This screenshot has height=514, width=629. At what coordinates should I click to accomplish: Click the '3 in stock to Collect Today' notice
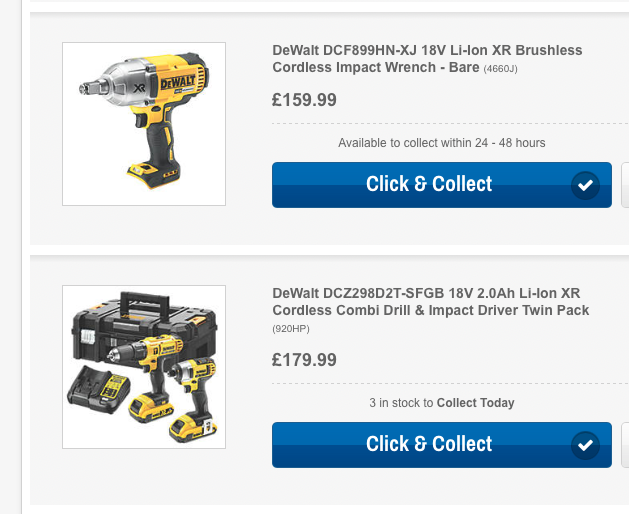pyautogui.click(x=442, y=403)
